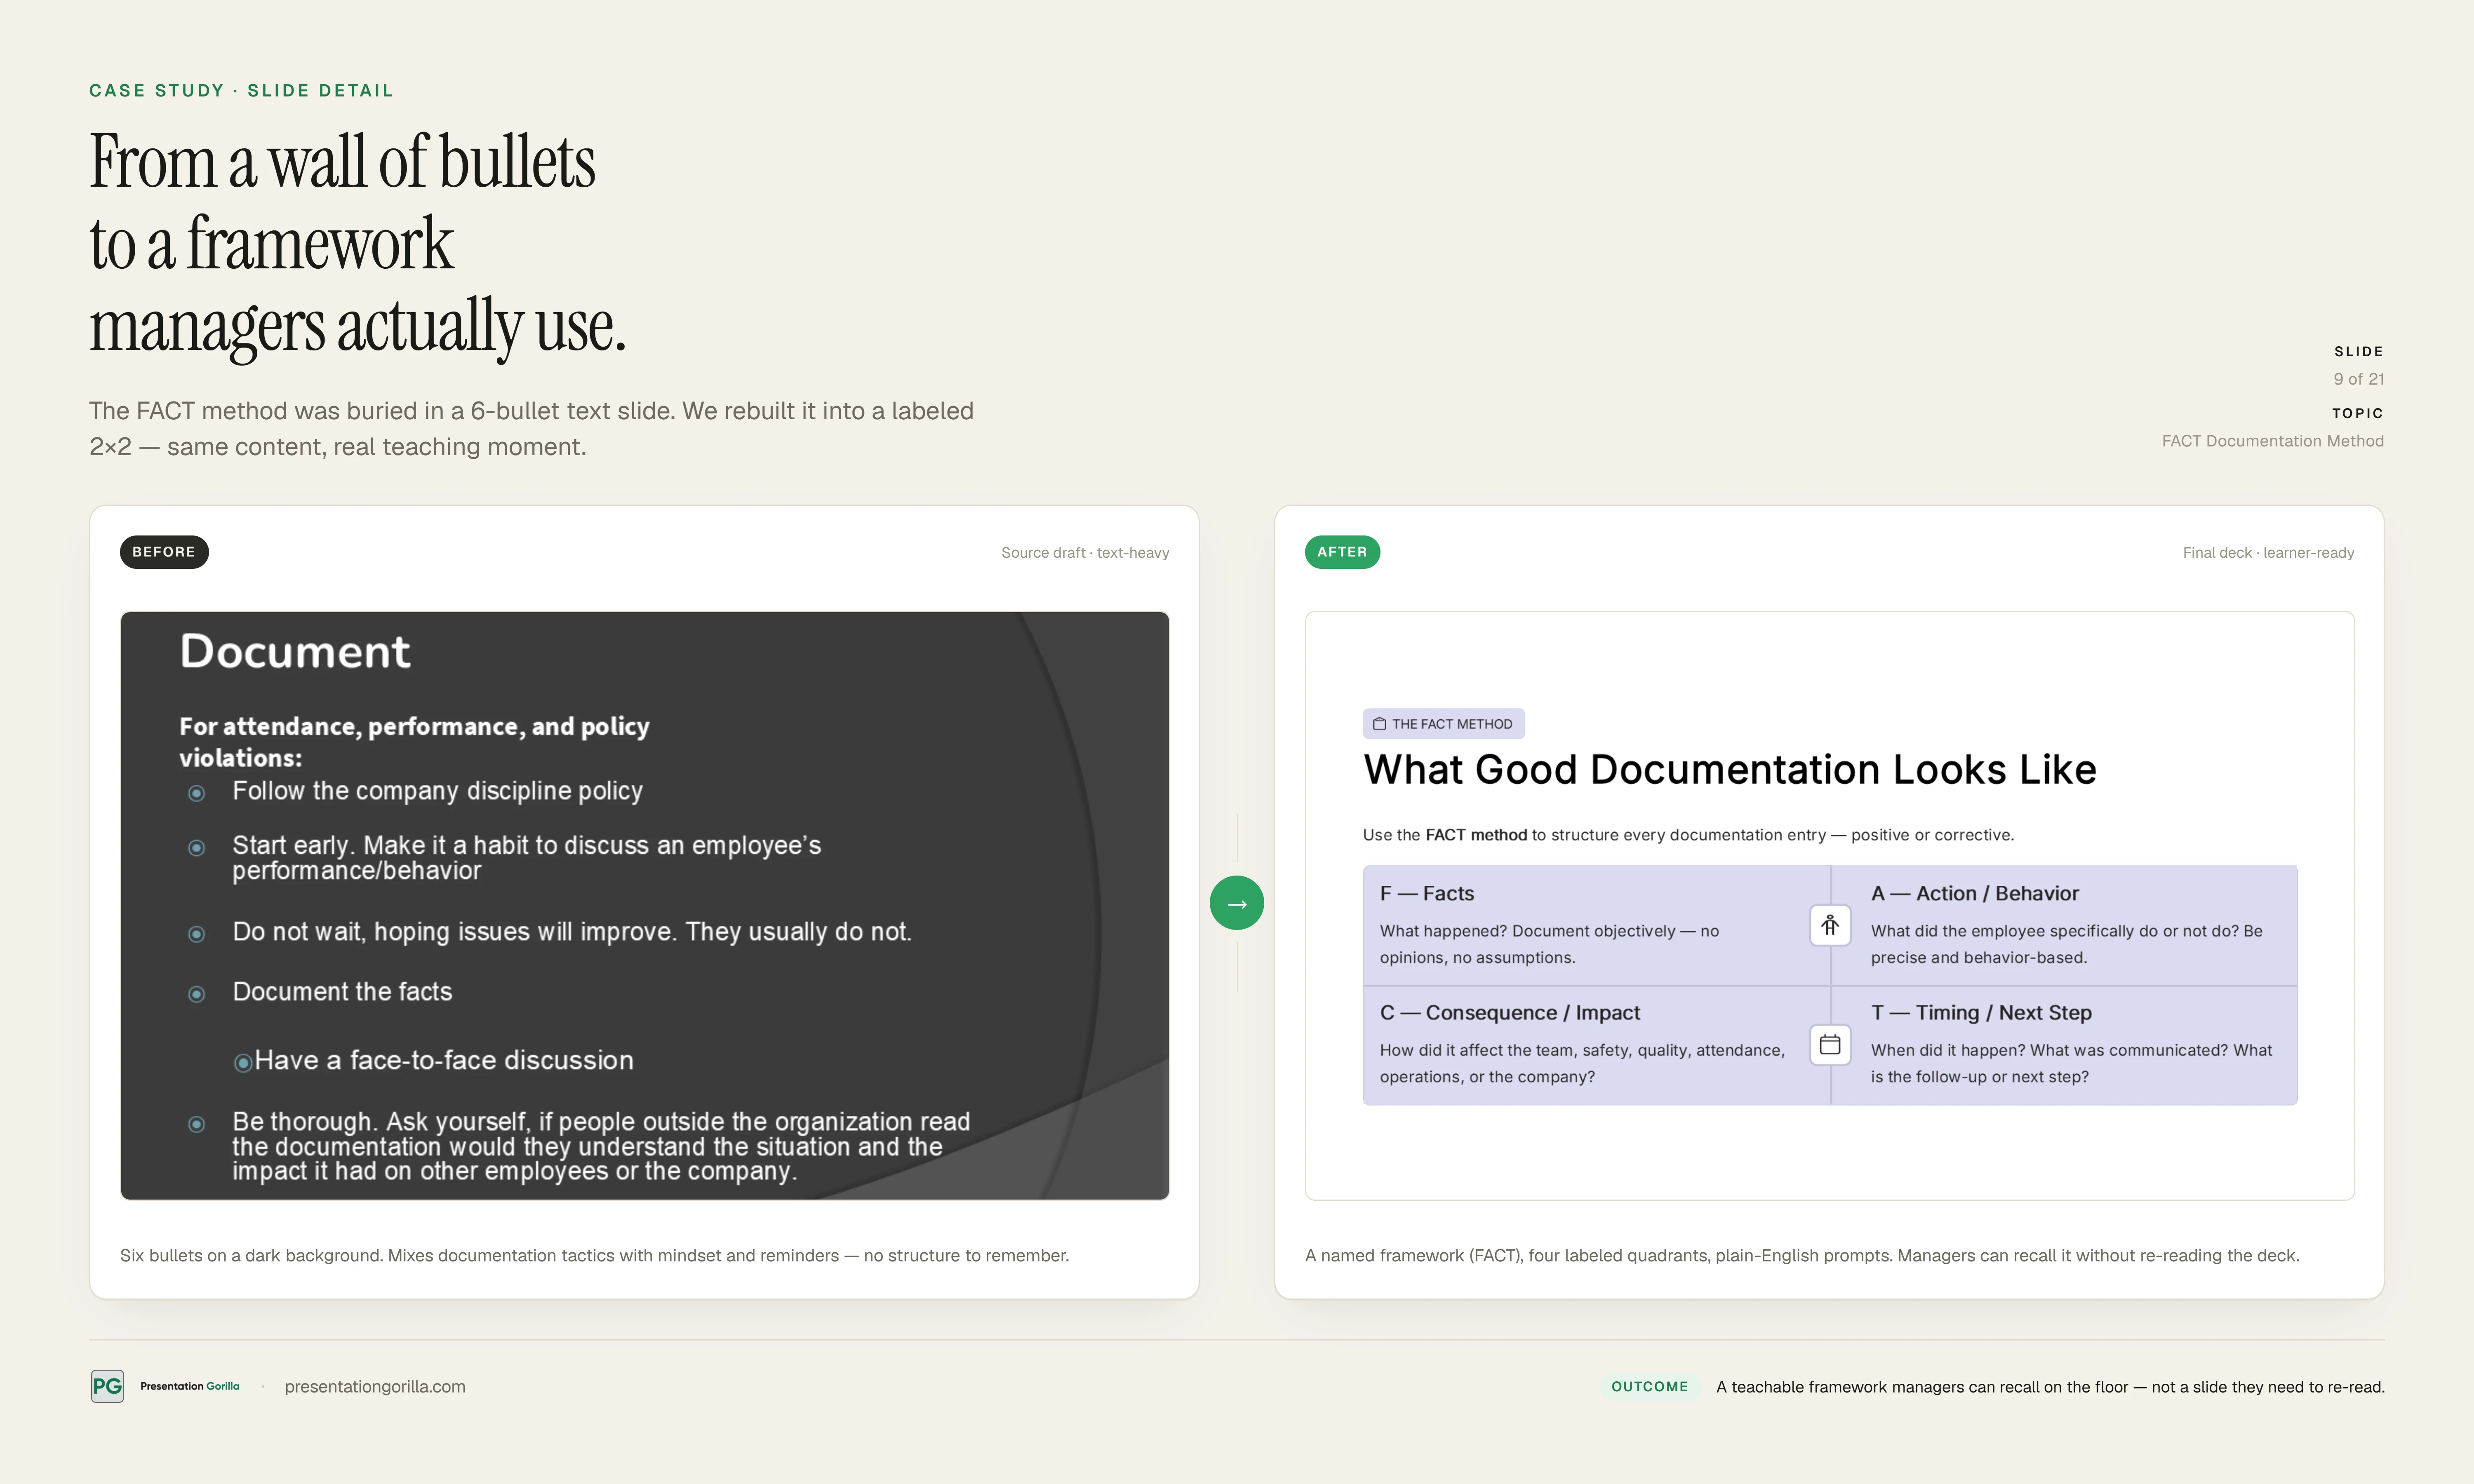Image resolution: width=2474 pixels, height=1484 pixels.
Task: Click the clipboard icon in THE FACT METHOD tag
Action: point(1379,724)
